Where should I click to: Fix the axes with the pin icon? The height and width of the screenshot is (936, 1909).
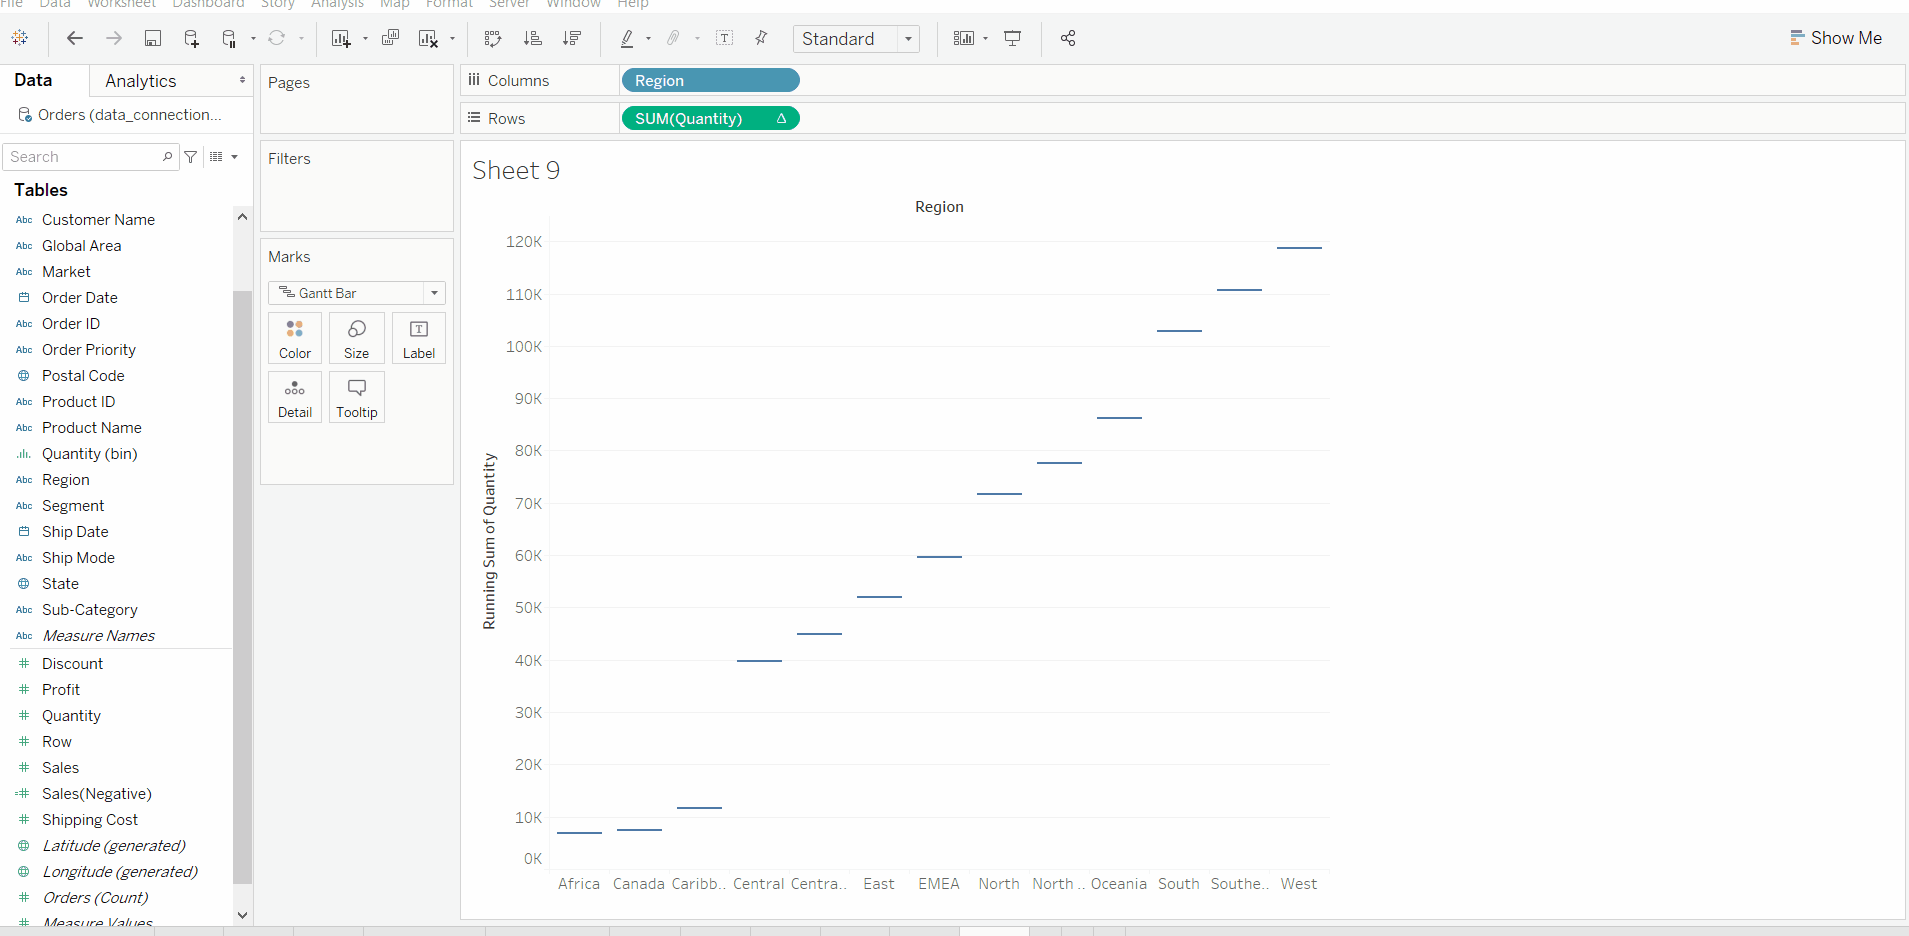(x=762, y=38)
